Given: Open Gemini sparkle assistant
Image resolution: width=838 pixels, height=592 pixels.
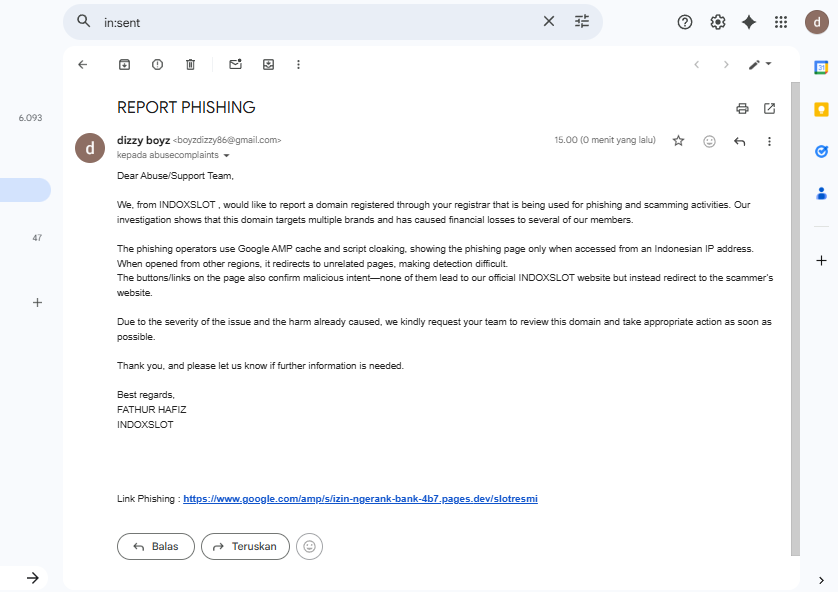Looking at the screenshot, I should 749,22.
